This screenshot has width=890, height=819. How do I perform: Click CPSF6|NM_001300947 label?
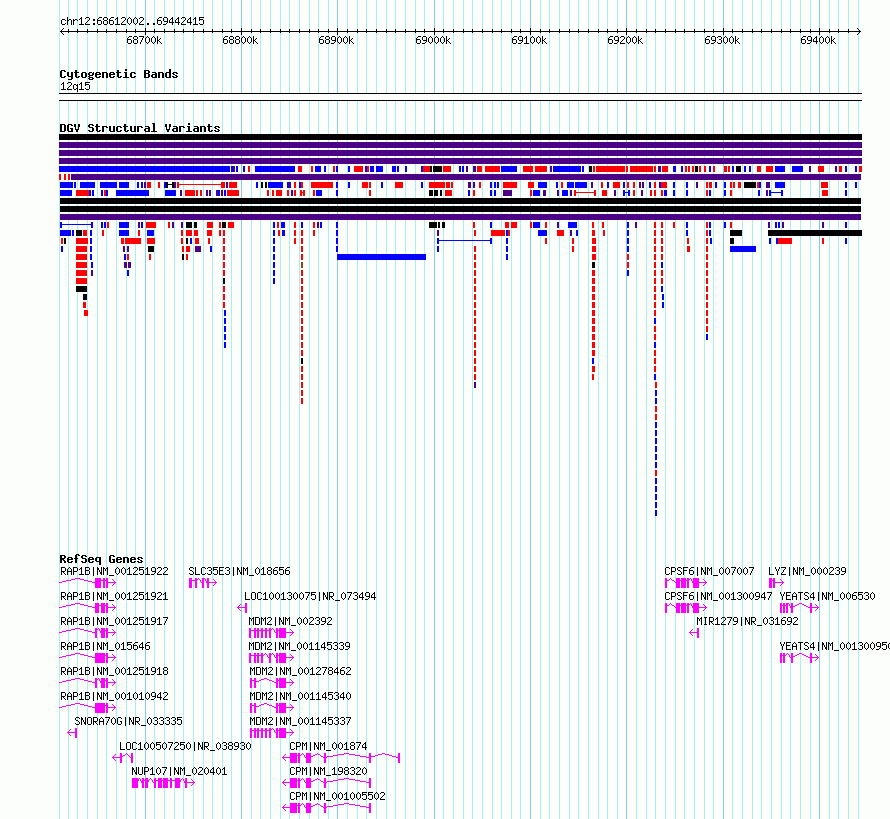[x=718, y=596]
